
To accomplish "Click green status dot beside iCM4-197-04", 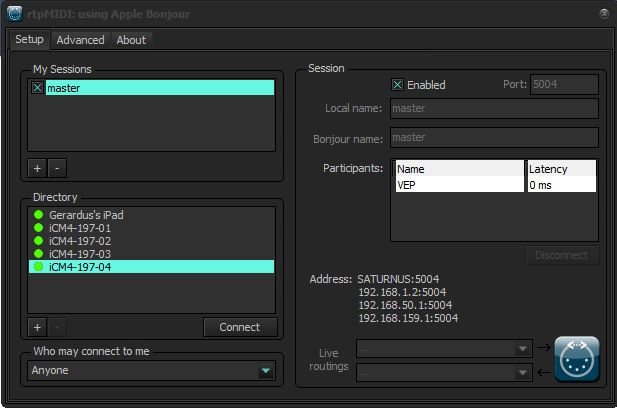I will (x=39, y=267).
